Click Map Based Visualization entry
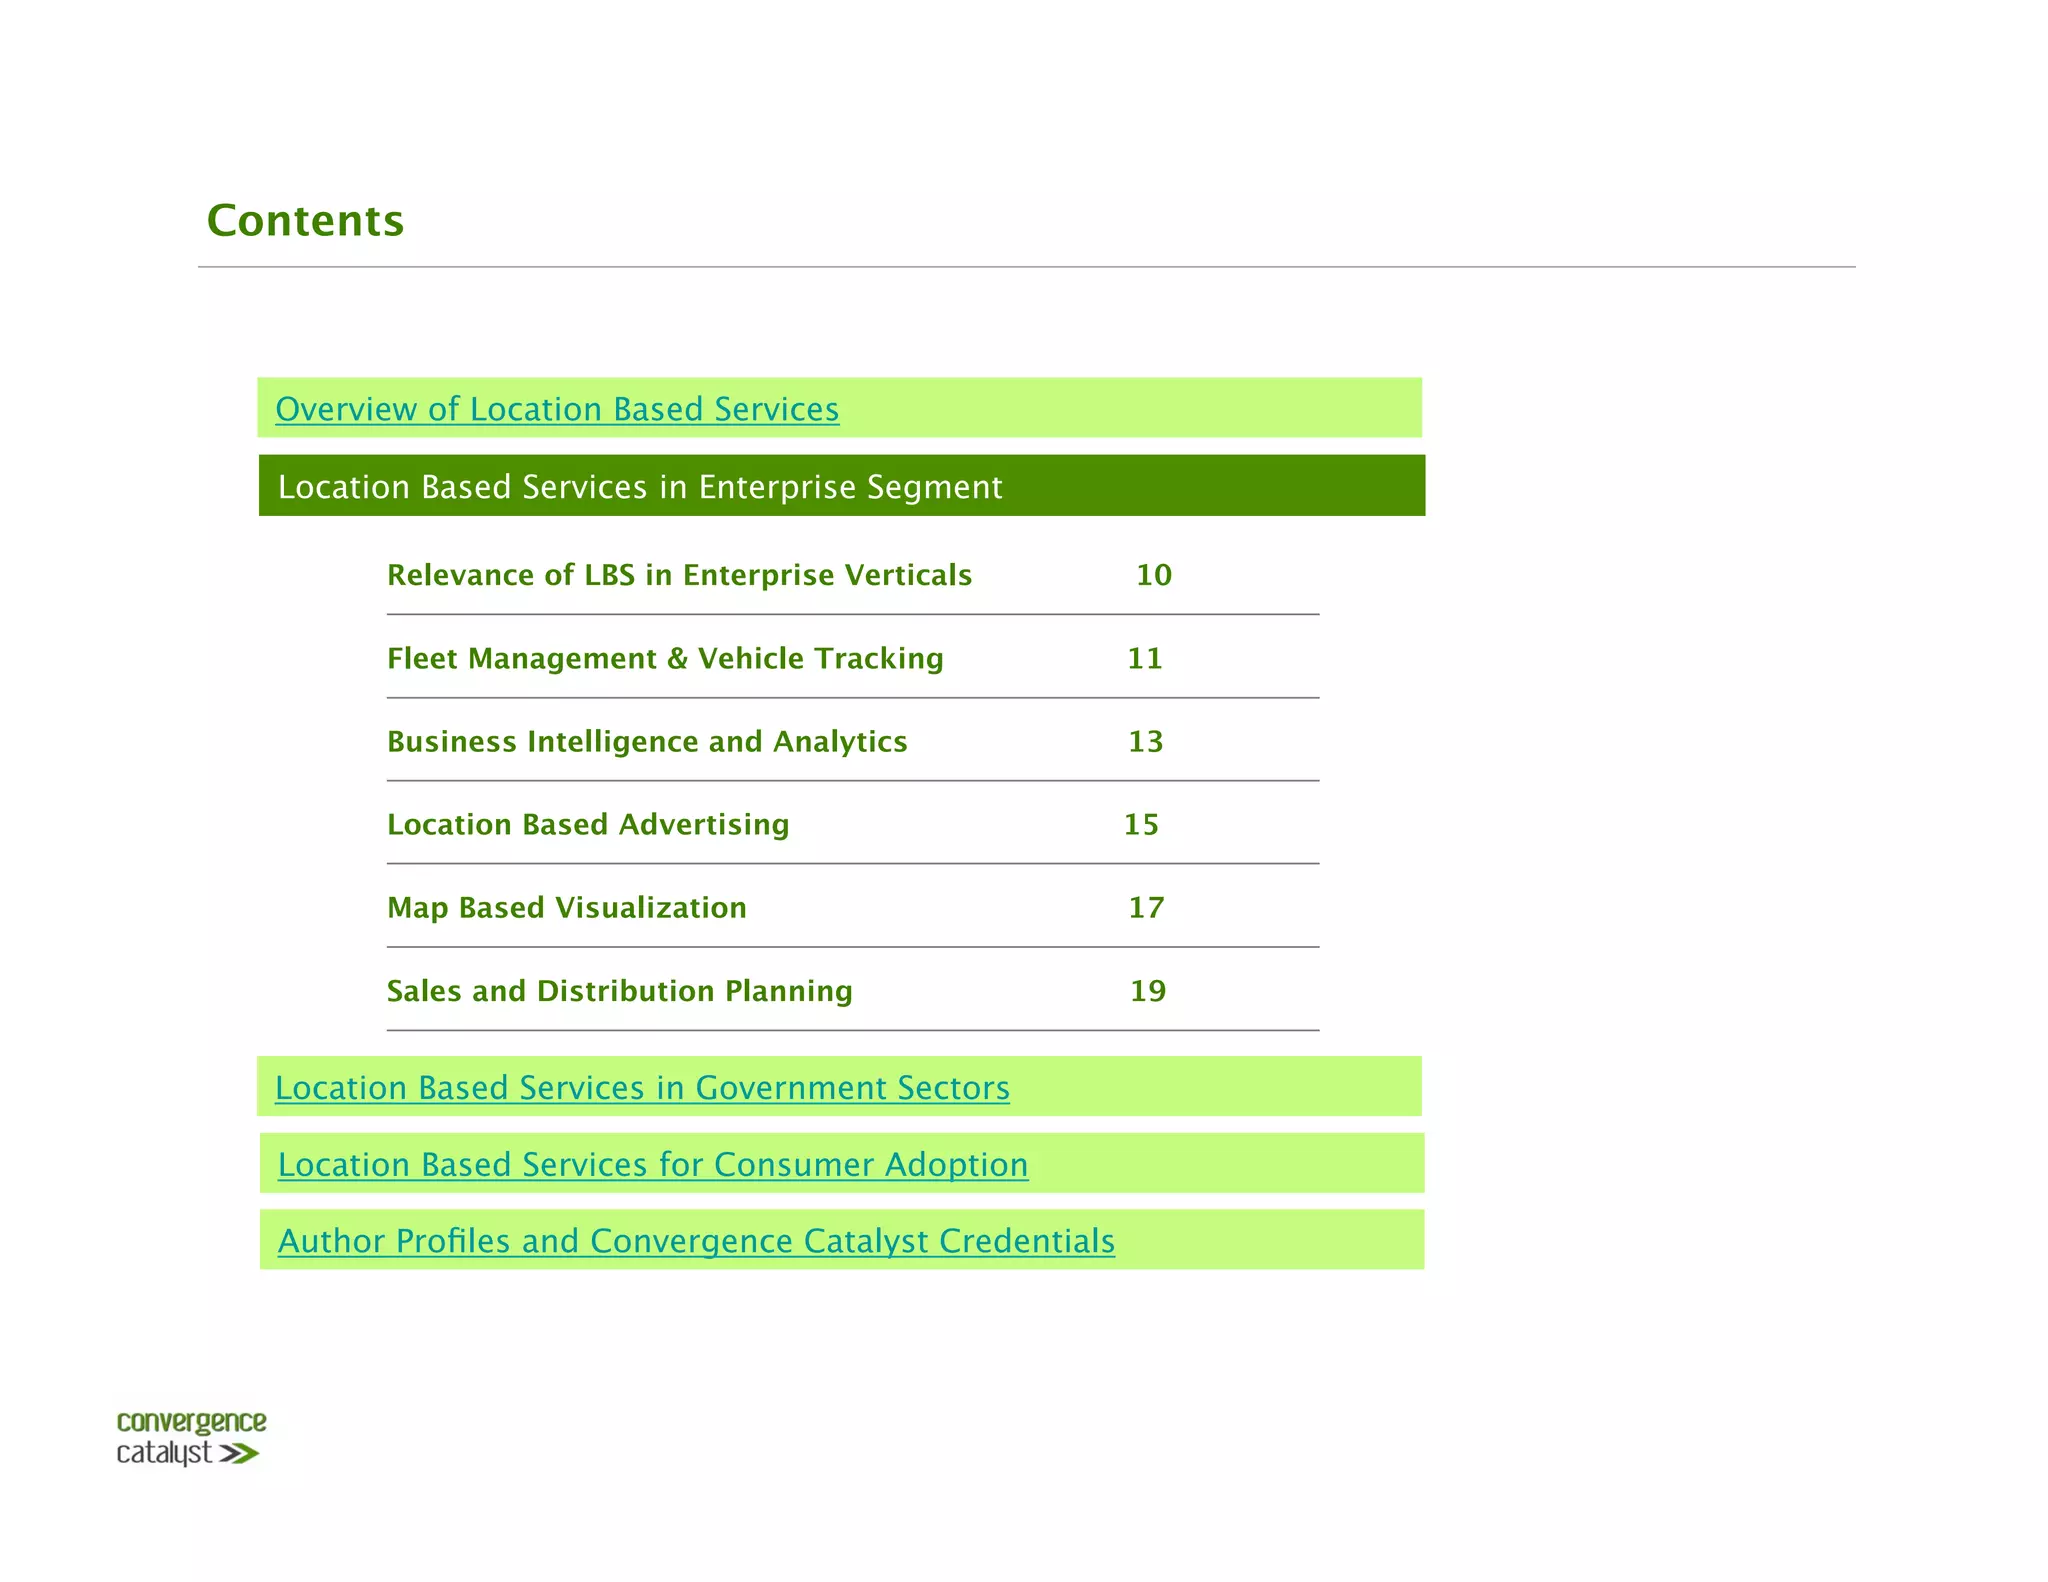 coord(567,907)
